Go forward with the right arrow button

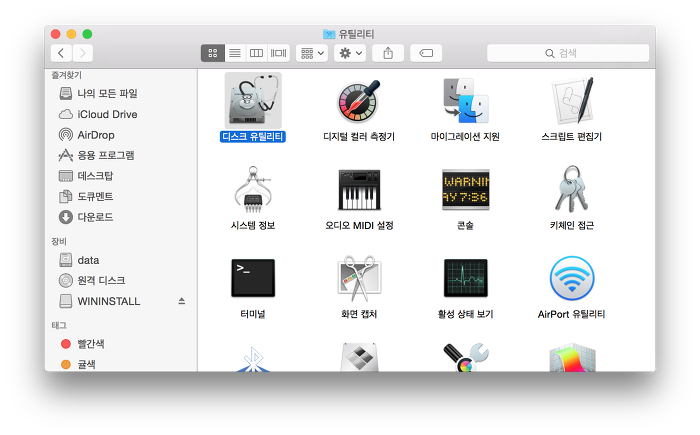(83, 53)
